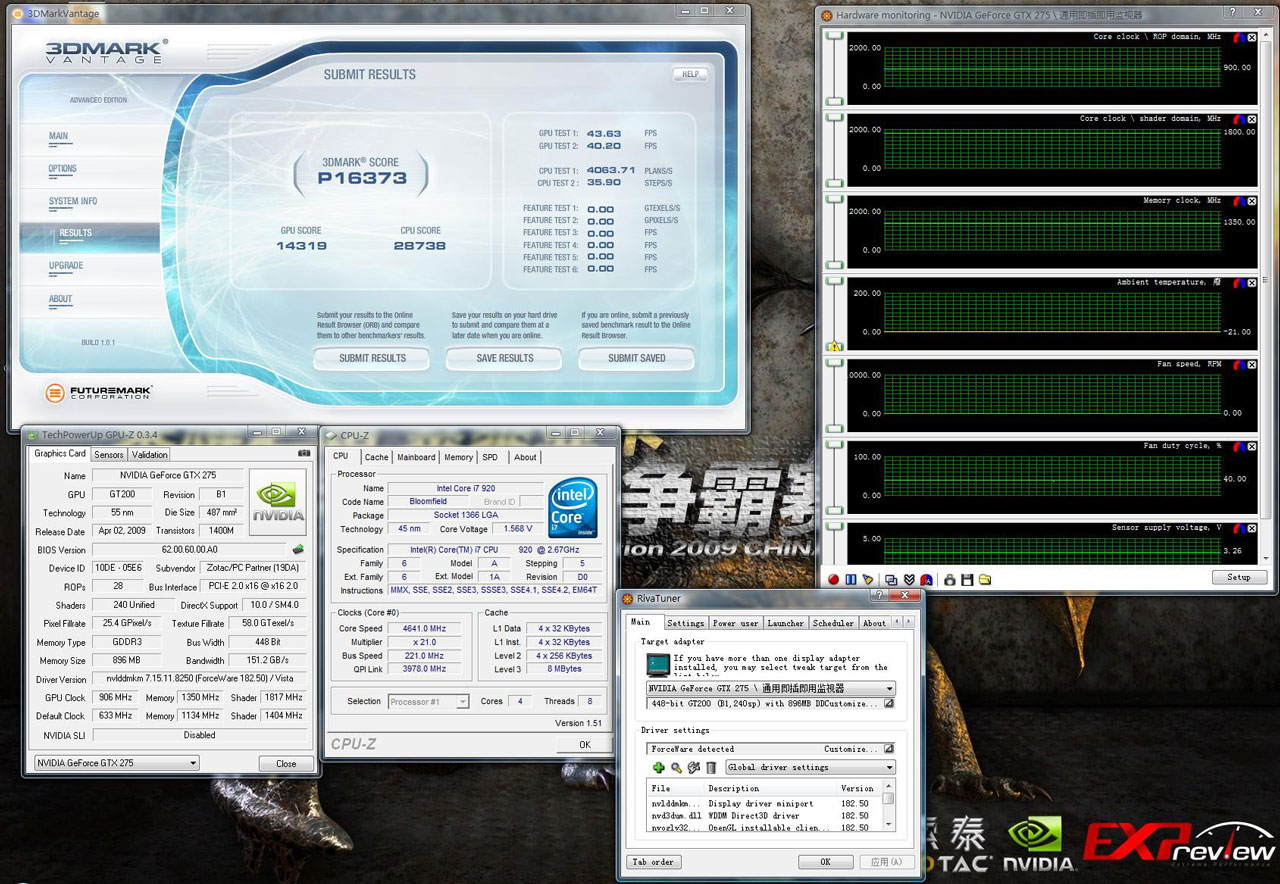This screenshot has height=884, width=1280.
Task: Open the Launcher tab in RivaTuner
Action: [x=785, y=623]
